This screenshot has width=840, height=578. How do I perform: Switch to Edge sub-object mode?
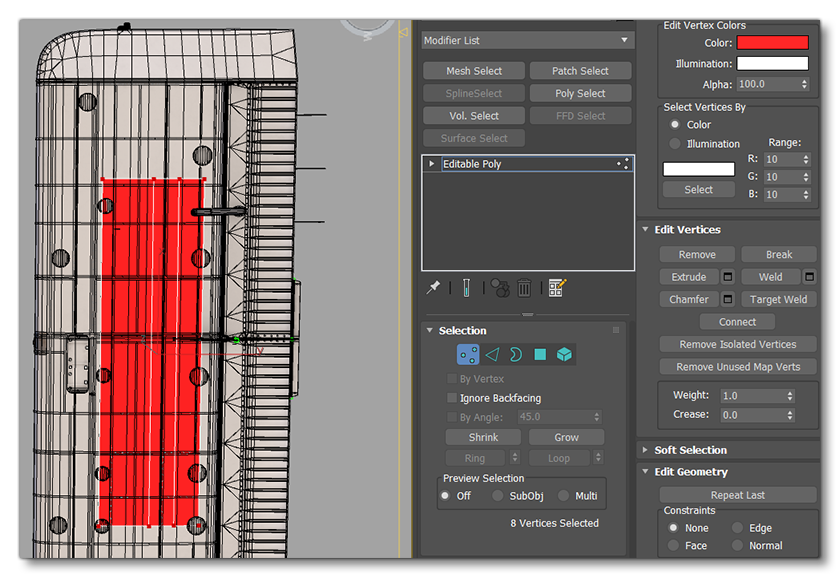pyautogui.click(x=494, y=353)
